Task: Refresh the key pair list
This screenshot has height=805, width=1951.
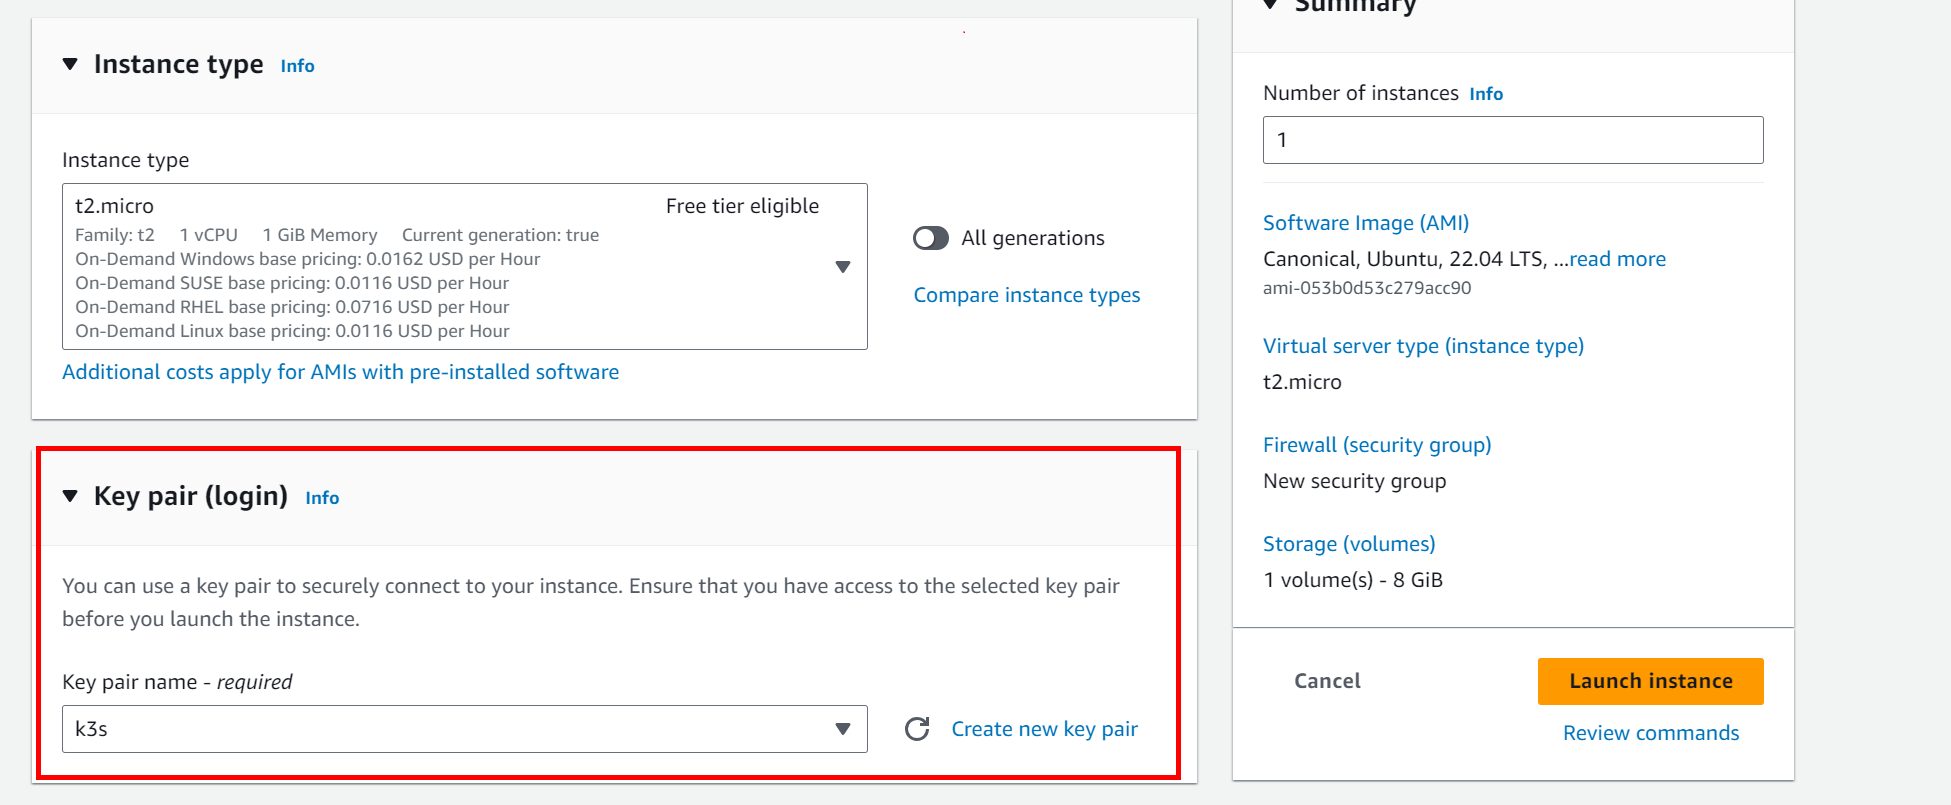Action: (917, 729)
